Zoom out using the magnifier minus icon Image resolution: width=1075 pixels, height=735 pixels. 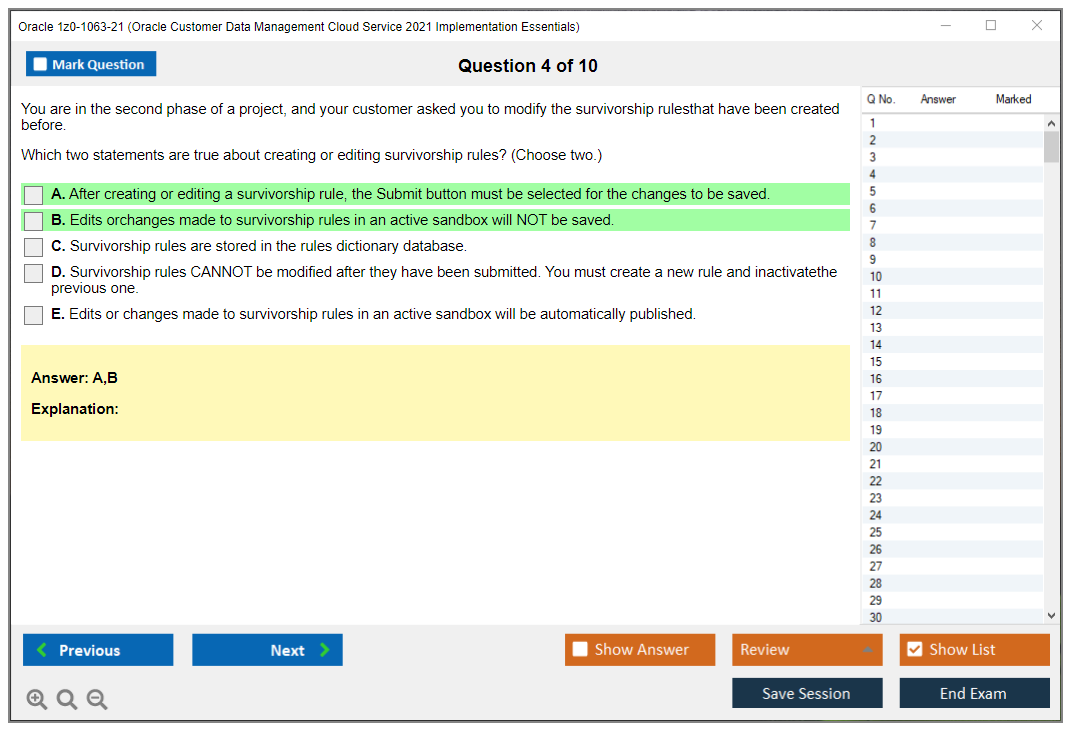click(x=96, y=699)
